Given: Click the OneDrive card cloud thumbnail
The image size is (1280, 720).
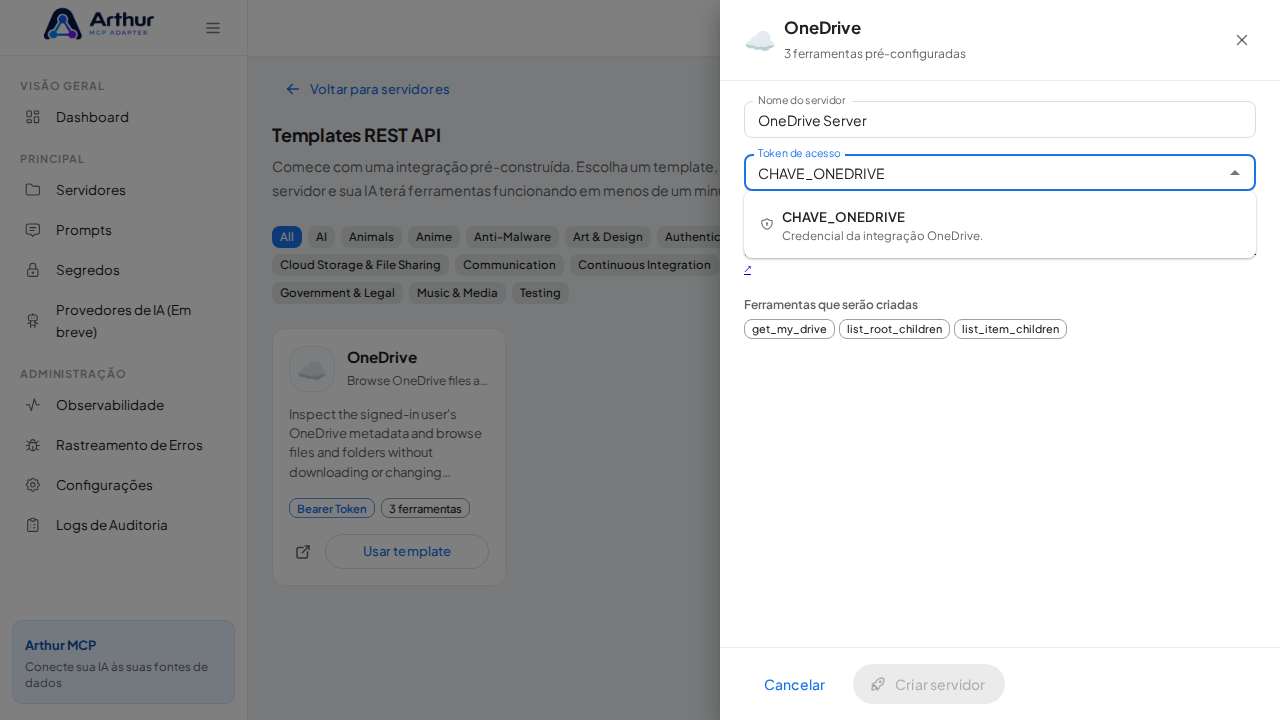Looking at the screenshot, I should [312, 369].
